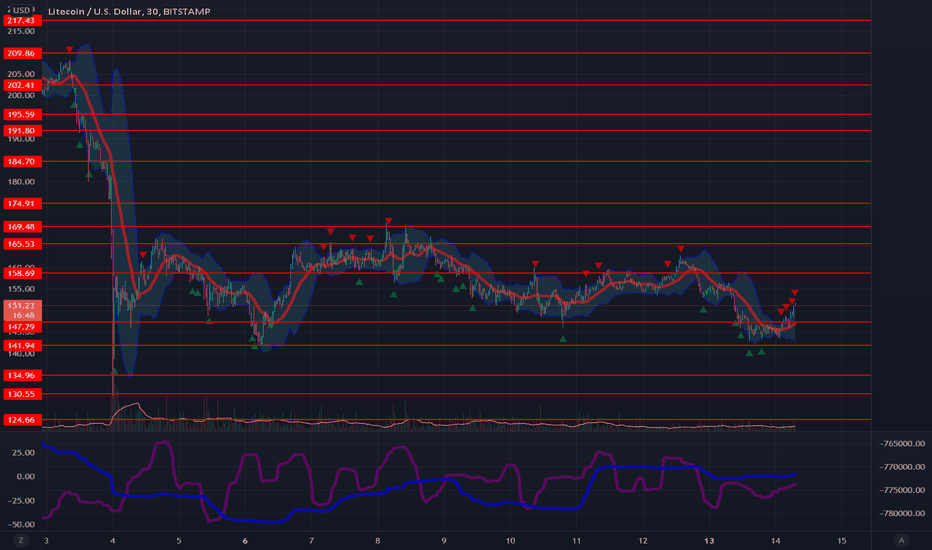Viewport: 932px width, 550px height.
Task: Select the 169.48 price level label
Action: click(22, 227)
